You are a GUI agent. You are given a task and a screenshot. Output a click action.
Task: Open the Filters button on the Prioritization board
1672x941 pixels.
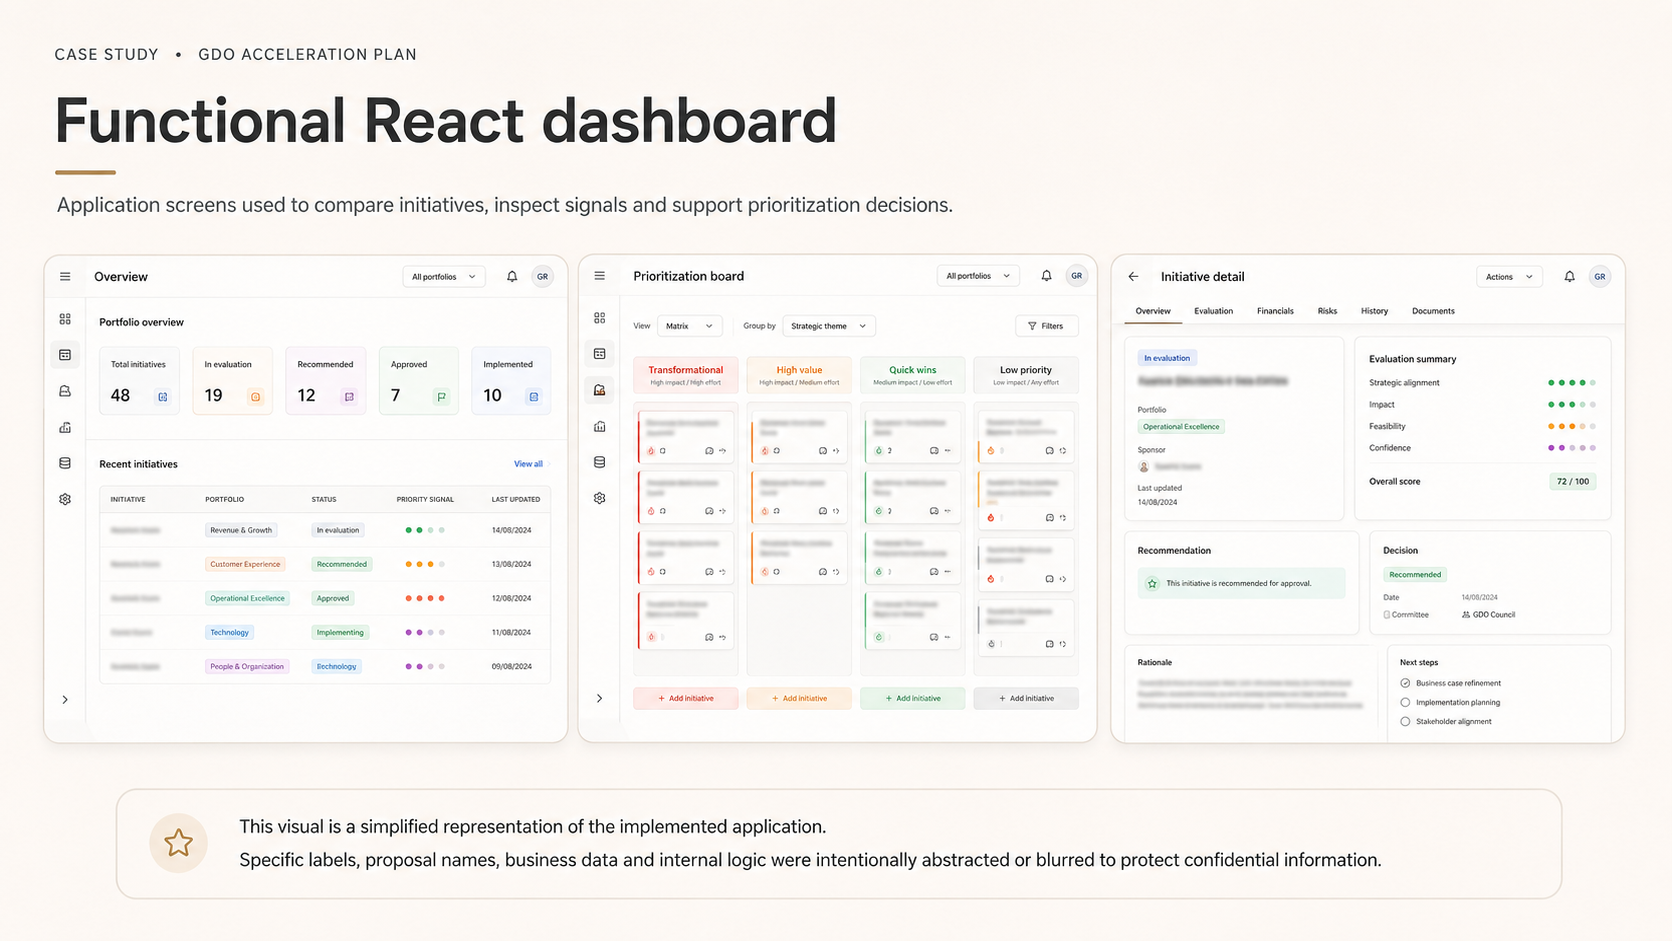(1046, 326)
